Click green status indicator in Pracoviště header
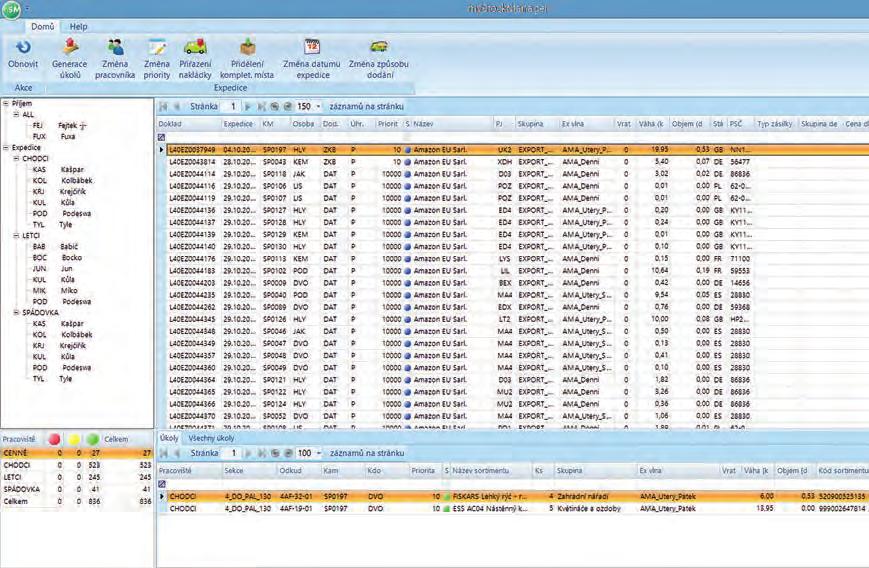Image resolution: width=869 pixels, height=568 pixels. [x=93, y=439]
